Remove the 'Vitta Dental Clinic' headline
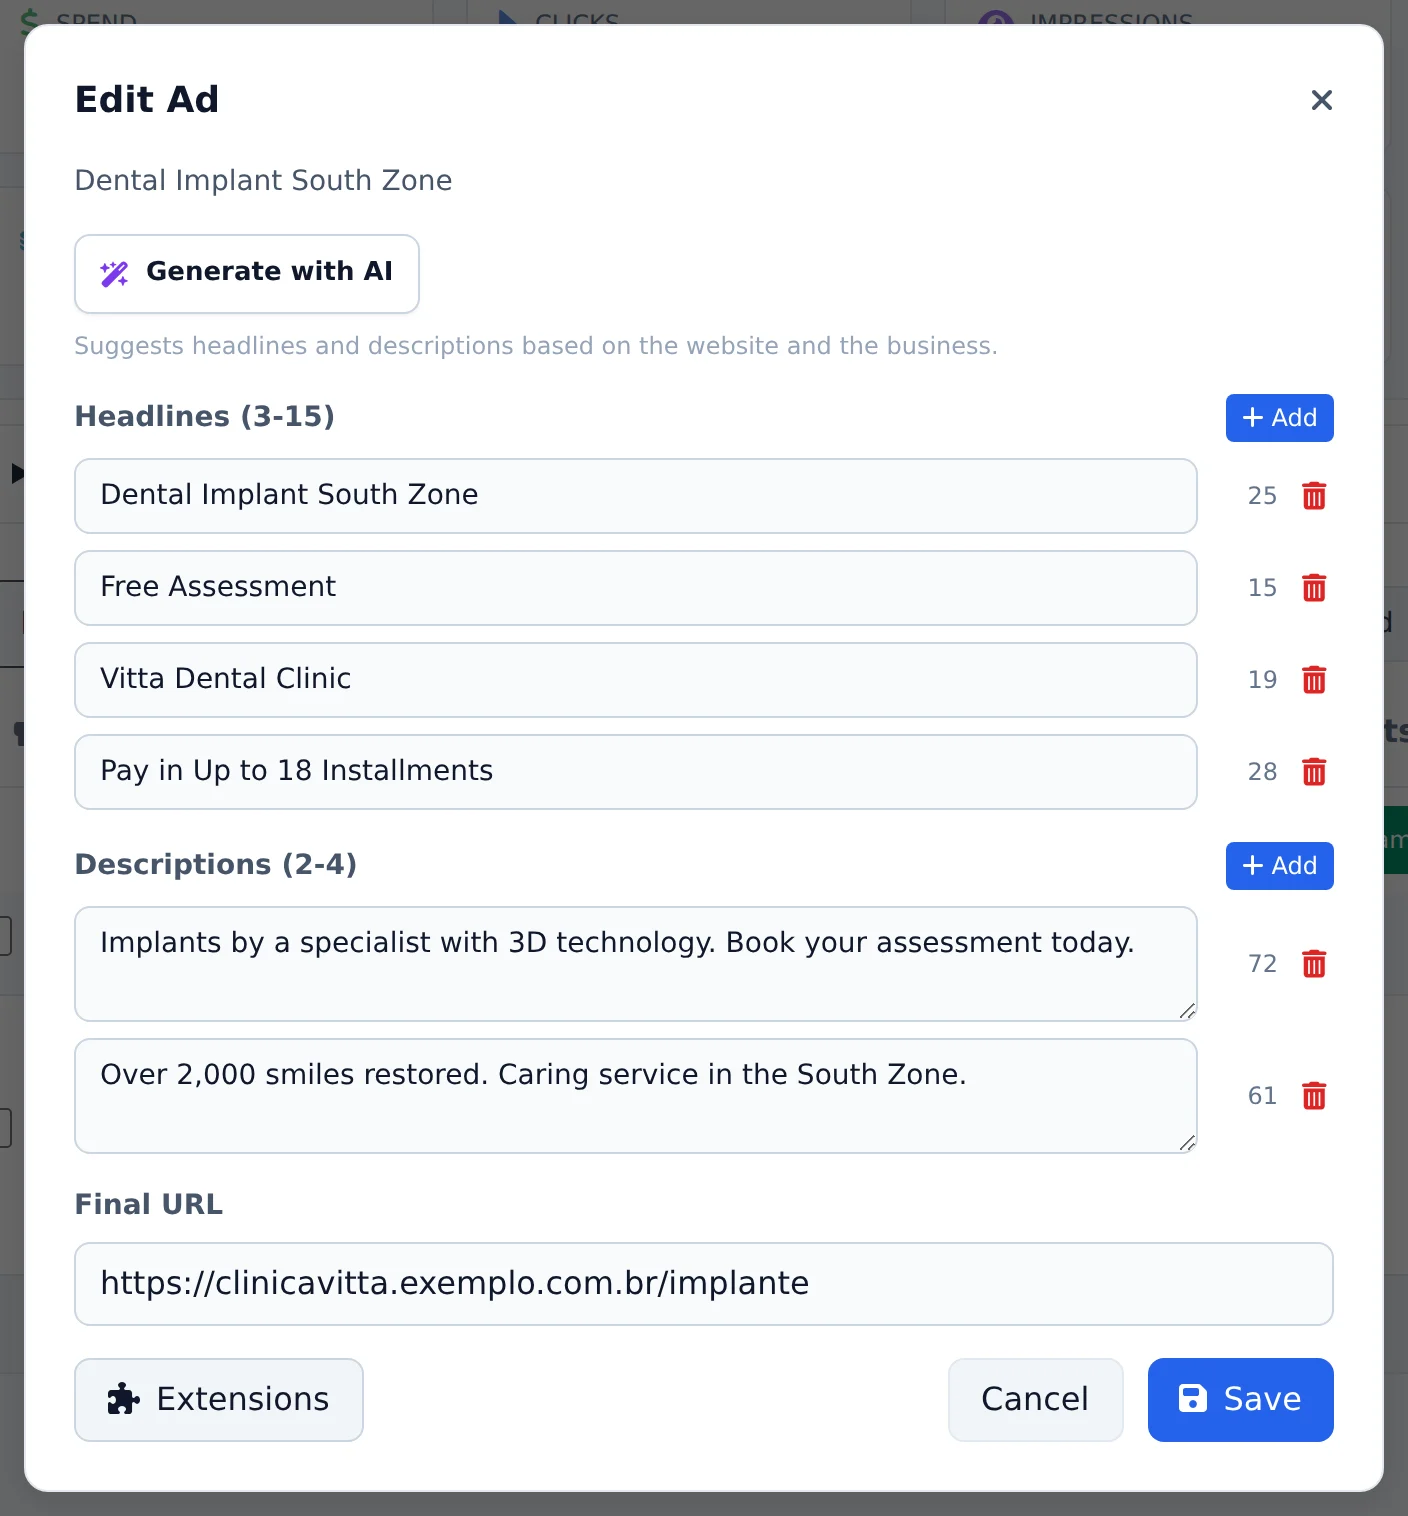1408x1516 pixels. 1314,680
